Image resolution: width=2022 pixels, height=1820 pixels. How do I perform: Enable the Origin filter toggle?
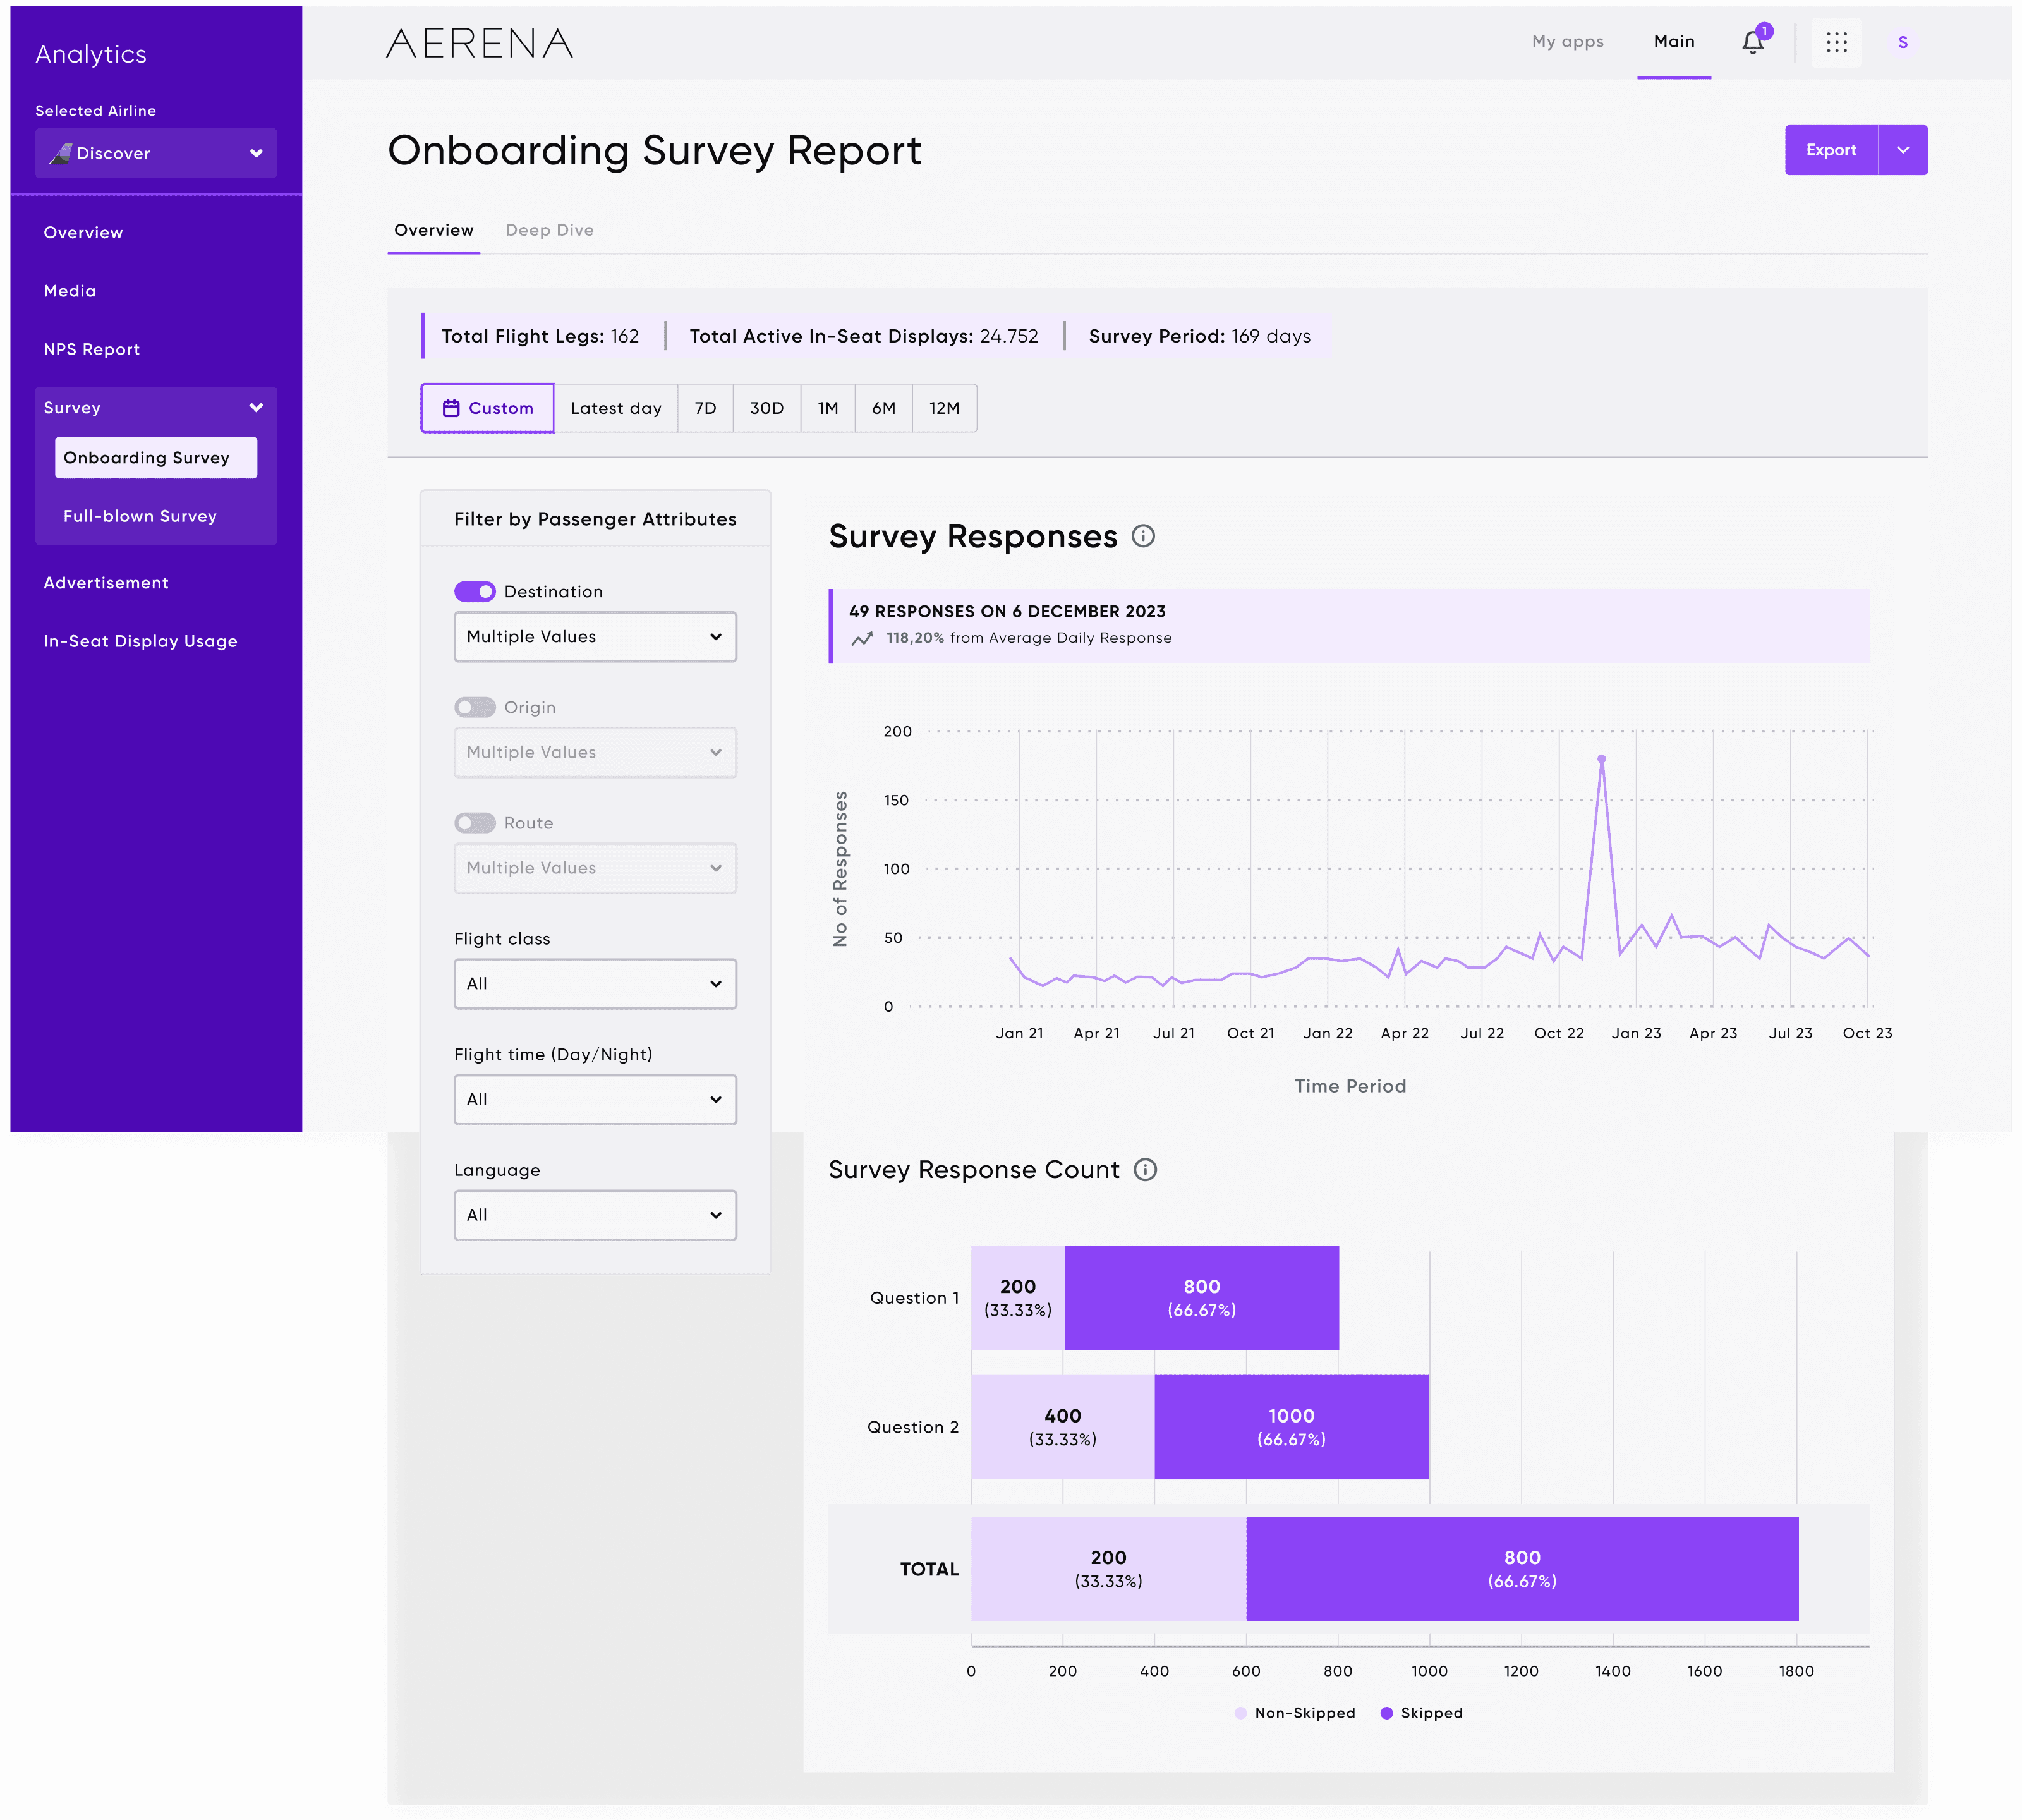pyautogui.click(x=475, y=707)
